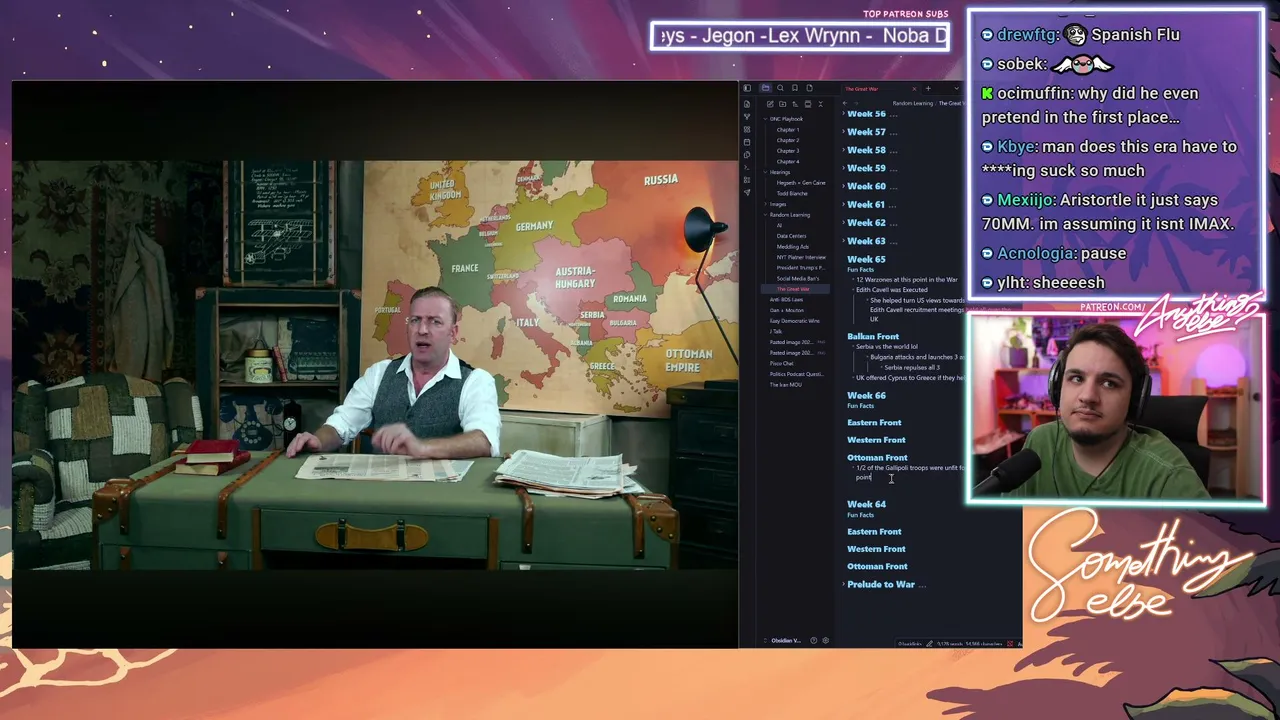Click the backlinks count in status bar
This screenshot has width=1280, height=720.
click(x=910, y=644)
